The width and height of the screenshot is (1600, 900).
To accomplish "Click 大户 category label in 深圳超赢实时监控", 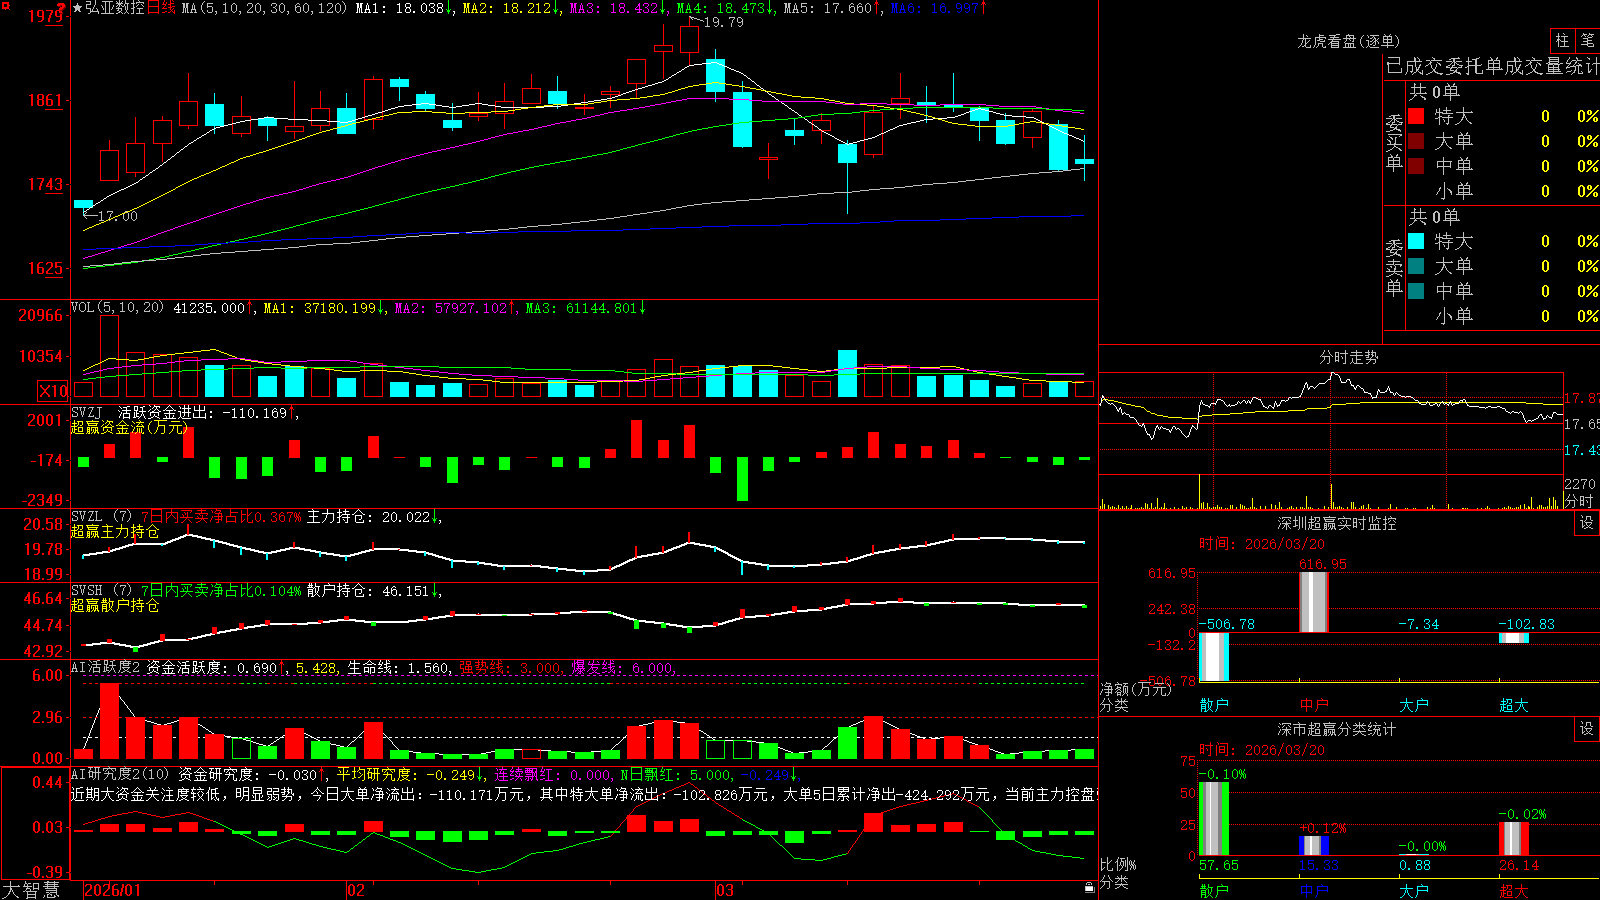I will click(1414, 705).
